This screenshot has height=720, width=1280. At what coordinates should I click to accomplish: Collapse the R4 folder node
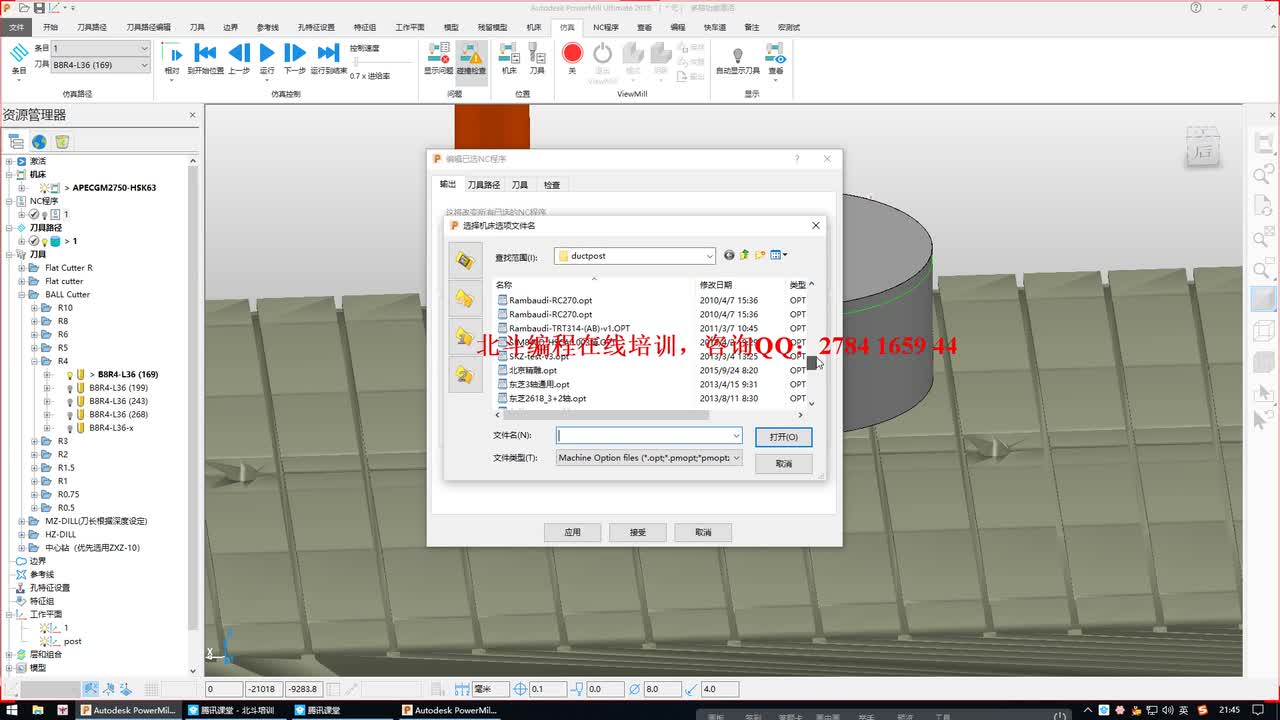[34, 361]
